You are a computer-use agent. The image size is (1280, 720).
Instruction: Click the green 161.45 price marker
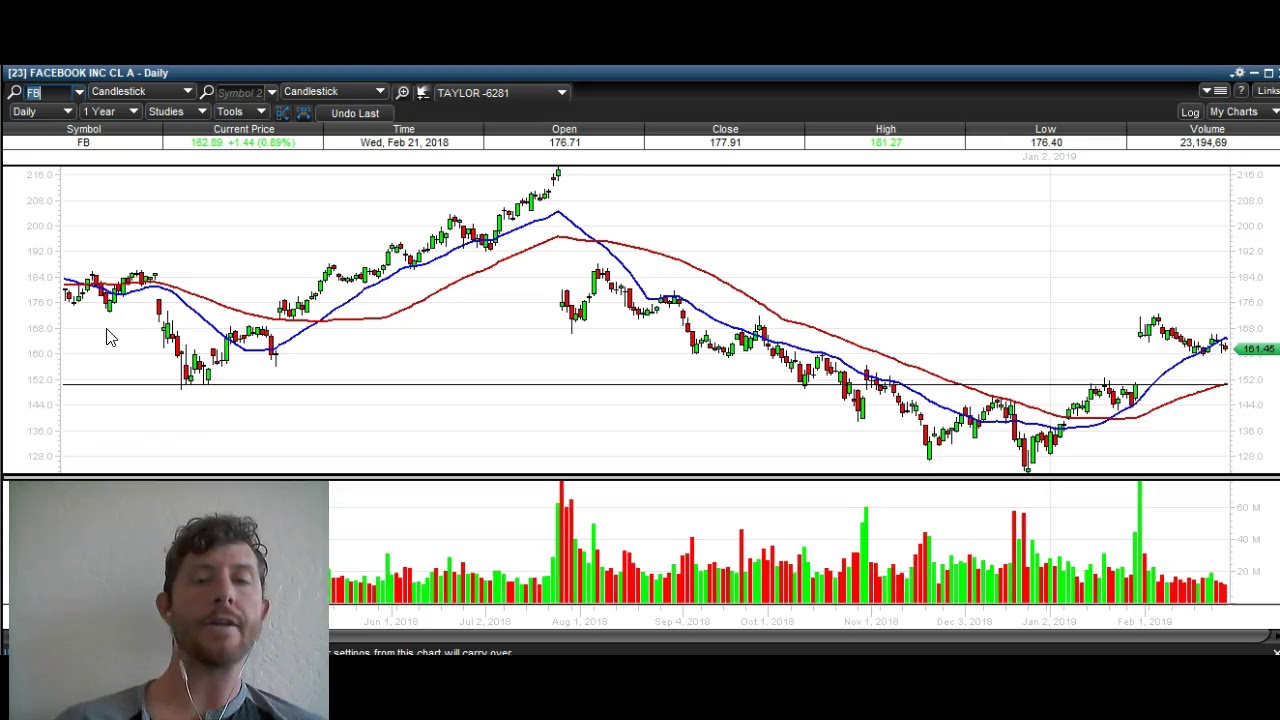click(1257, 349)
